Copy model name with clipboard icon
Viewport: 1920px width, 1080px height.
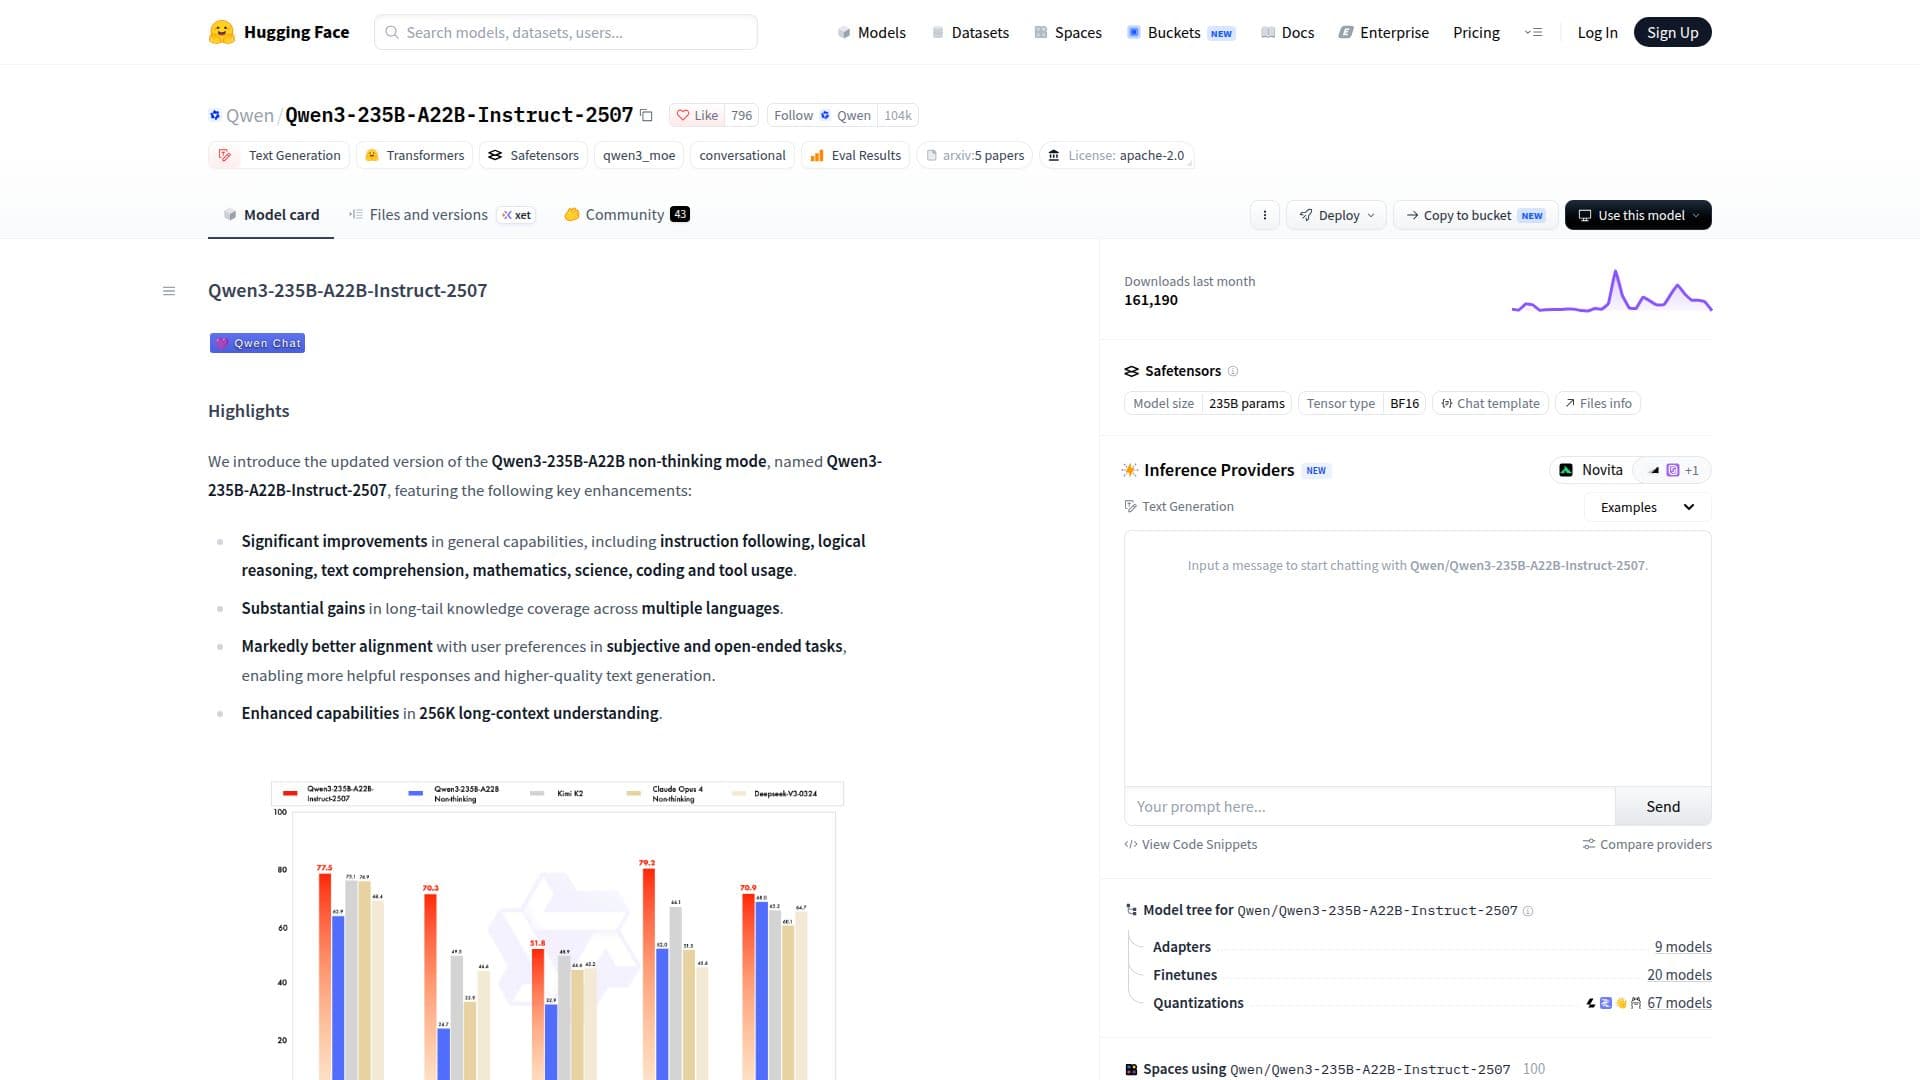tap(647, 116)
